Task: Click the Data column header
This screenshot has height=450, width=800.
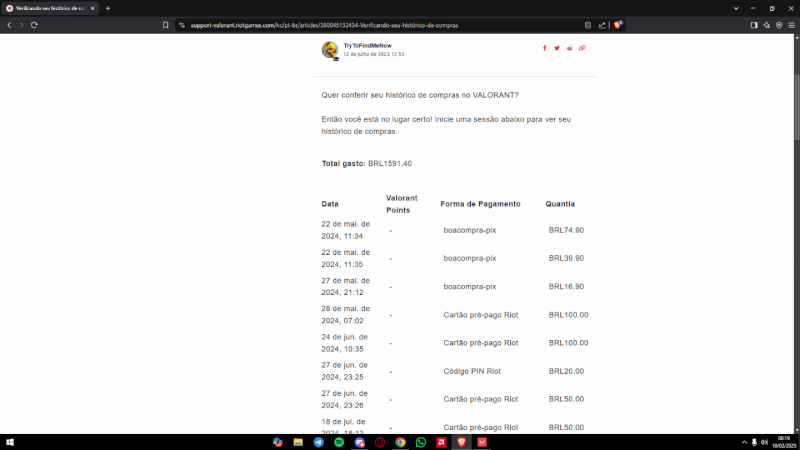Action: [x=330, y=204]
